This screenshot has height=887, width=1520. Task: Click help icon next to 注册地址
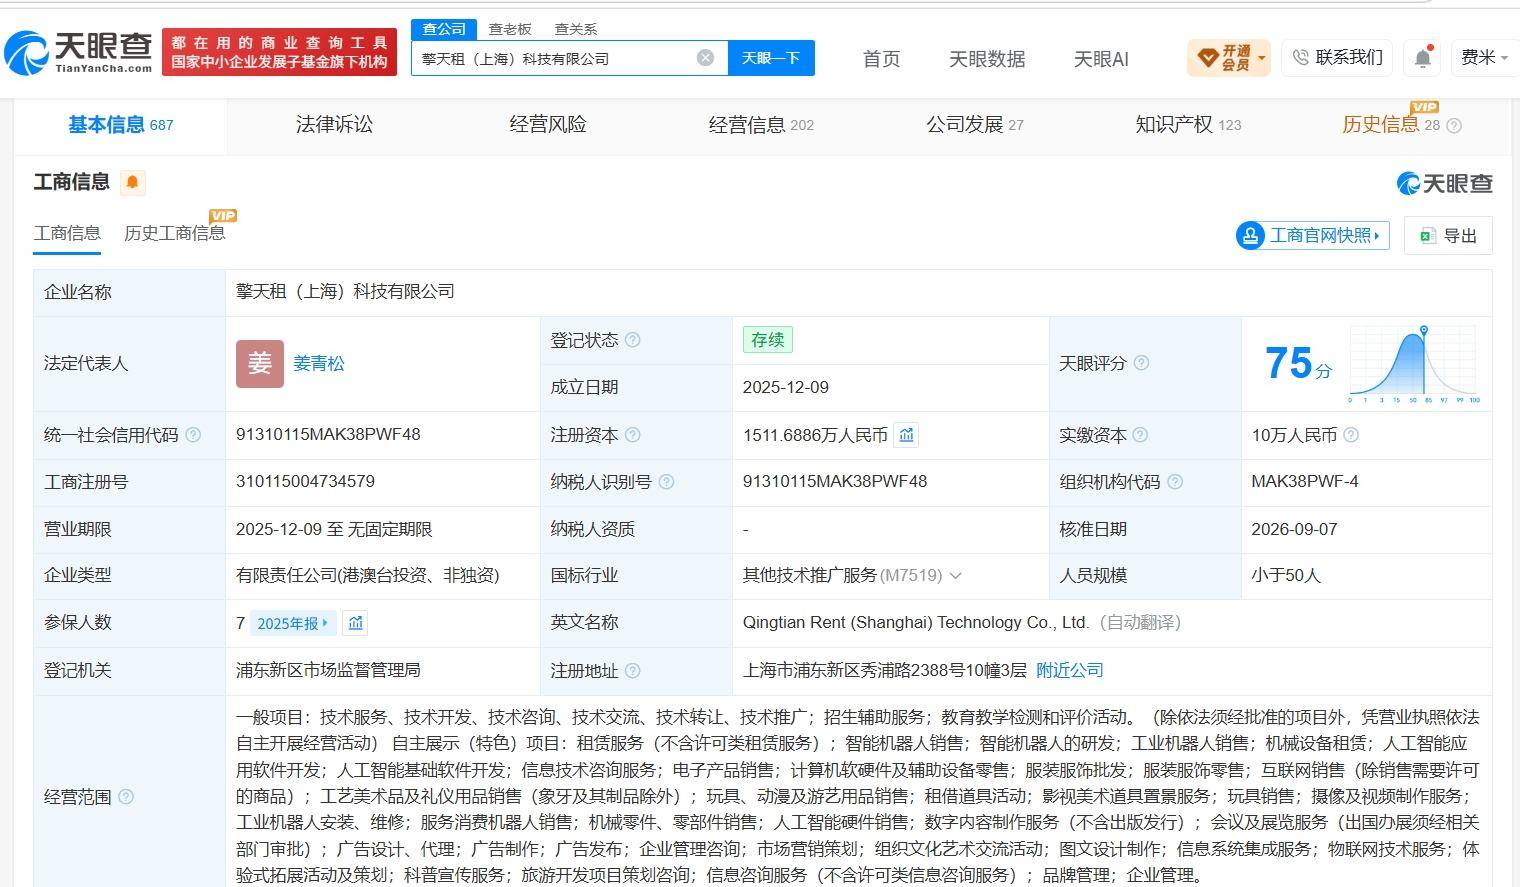(x=632, y=671)
